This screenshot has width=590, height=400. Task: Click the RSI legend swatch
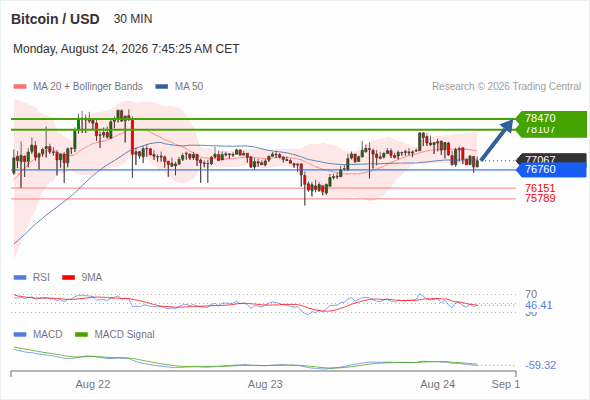pos(20,278)
